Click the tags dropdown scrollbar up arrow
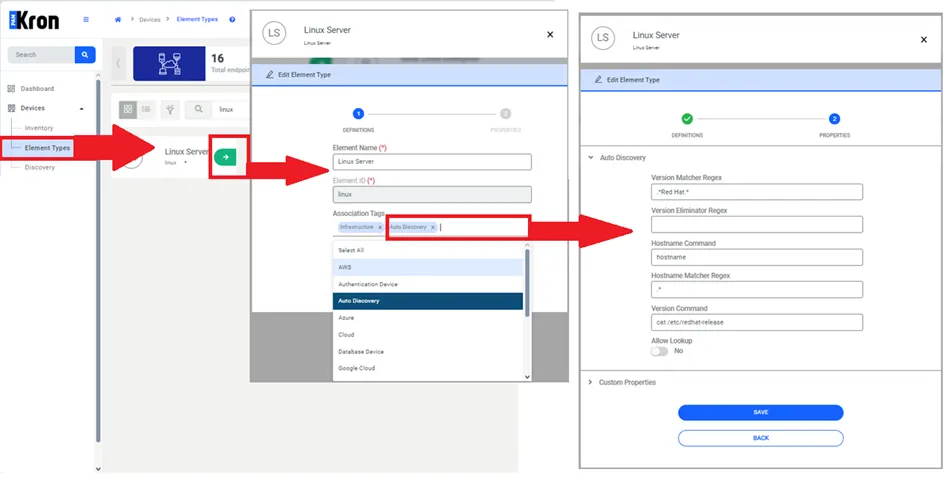Screen dimensions: 945x483 click(x=528, y=245)
